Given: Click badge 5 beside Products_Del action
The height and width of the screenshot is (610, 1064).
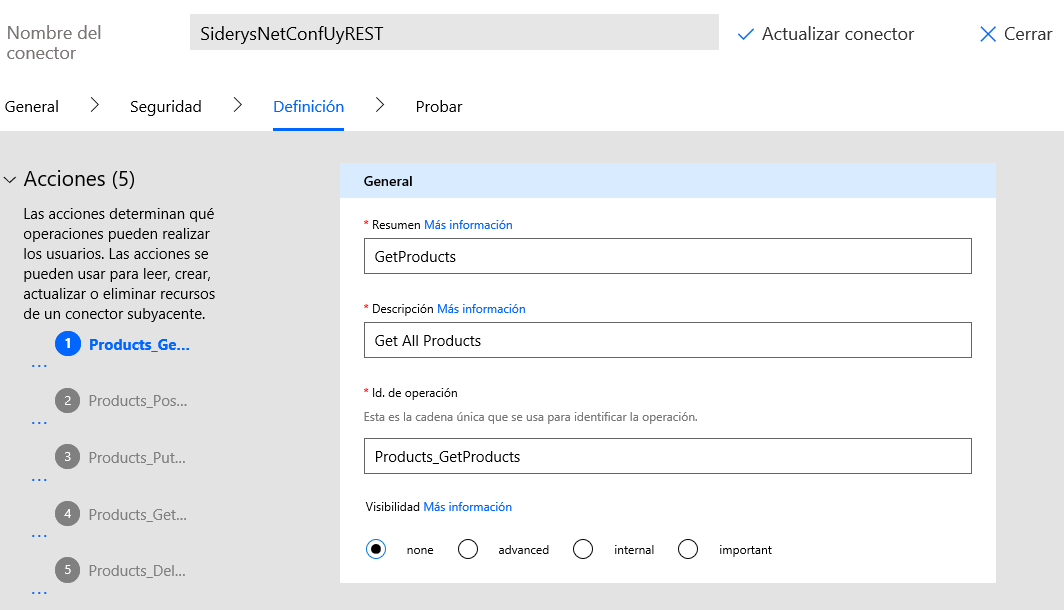Looking at the screenshot, I should (68, 570).
